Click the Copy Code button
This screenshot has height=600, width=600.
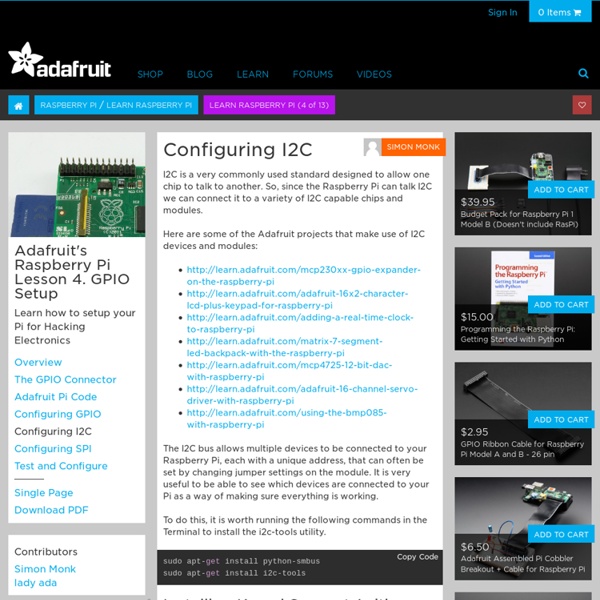[417, 557]
